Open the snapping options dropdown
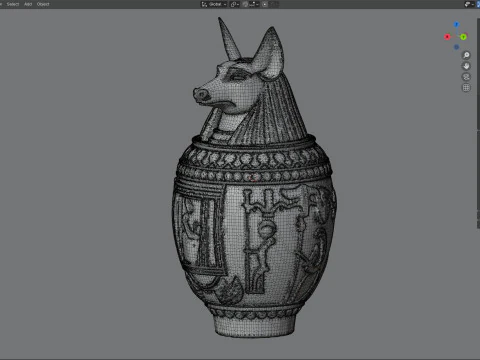Image resolution: width=480 pixels, height=360 pixels. tap(254, 4)
